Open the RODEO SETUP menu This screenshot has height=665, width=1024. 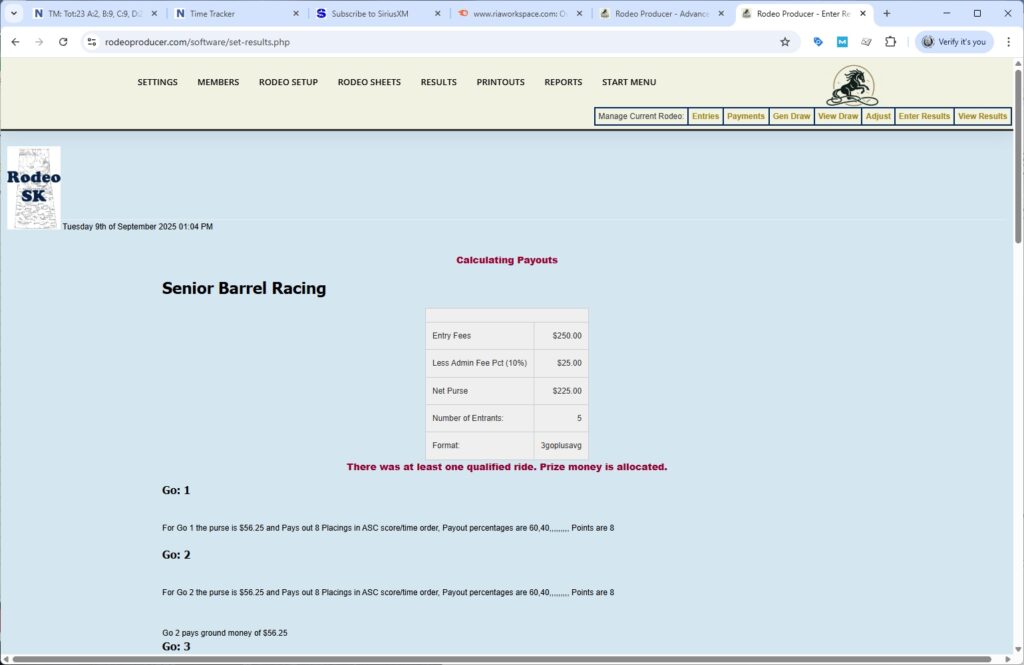[x=288, y=82]
